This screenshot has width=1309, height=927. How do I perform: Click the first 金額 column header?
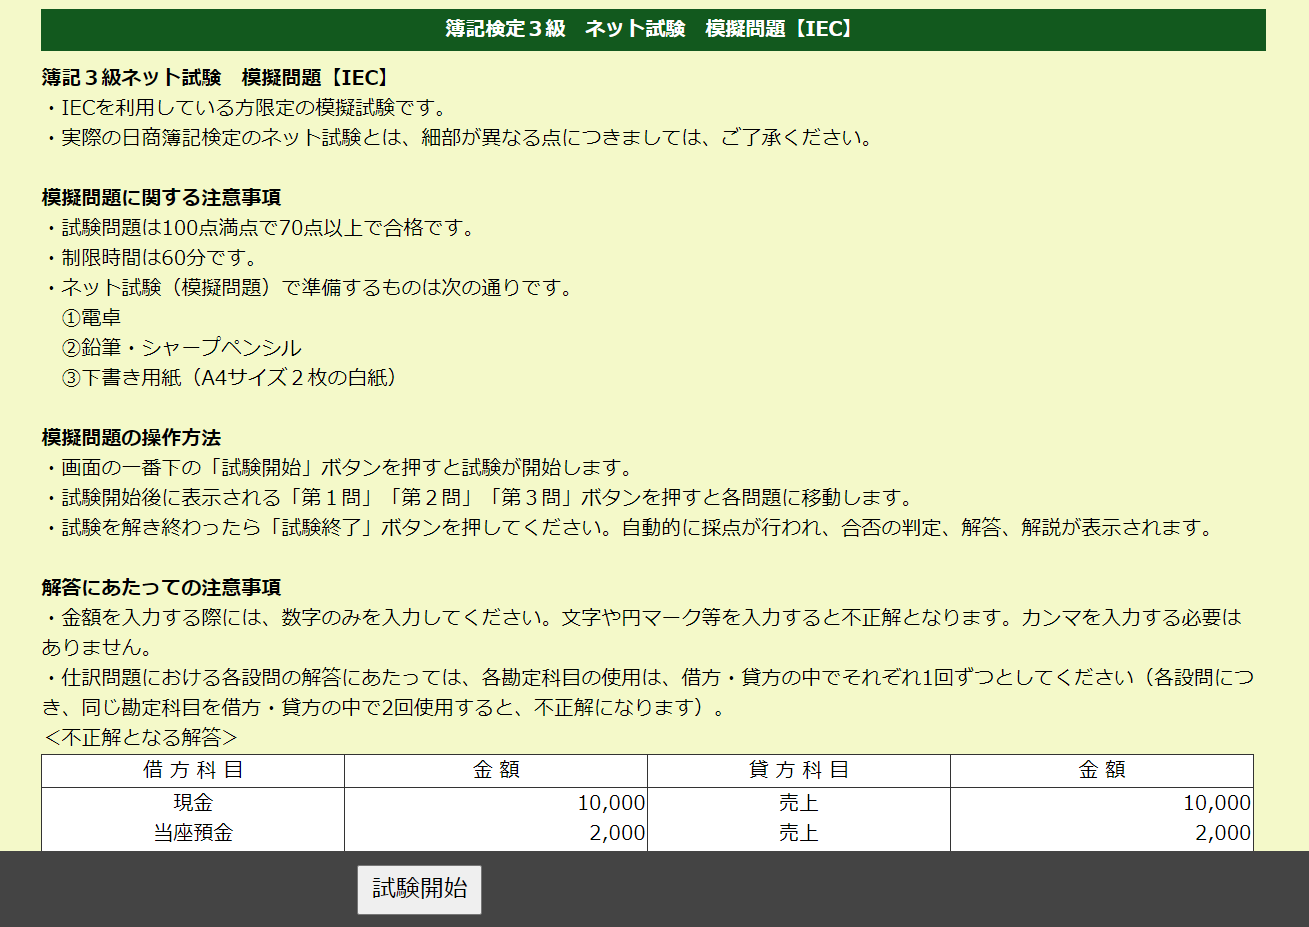[x=496, y=770]
